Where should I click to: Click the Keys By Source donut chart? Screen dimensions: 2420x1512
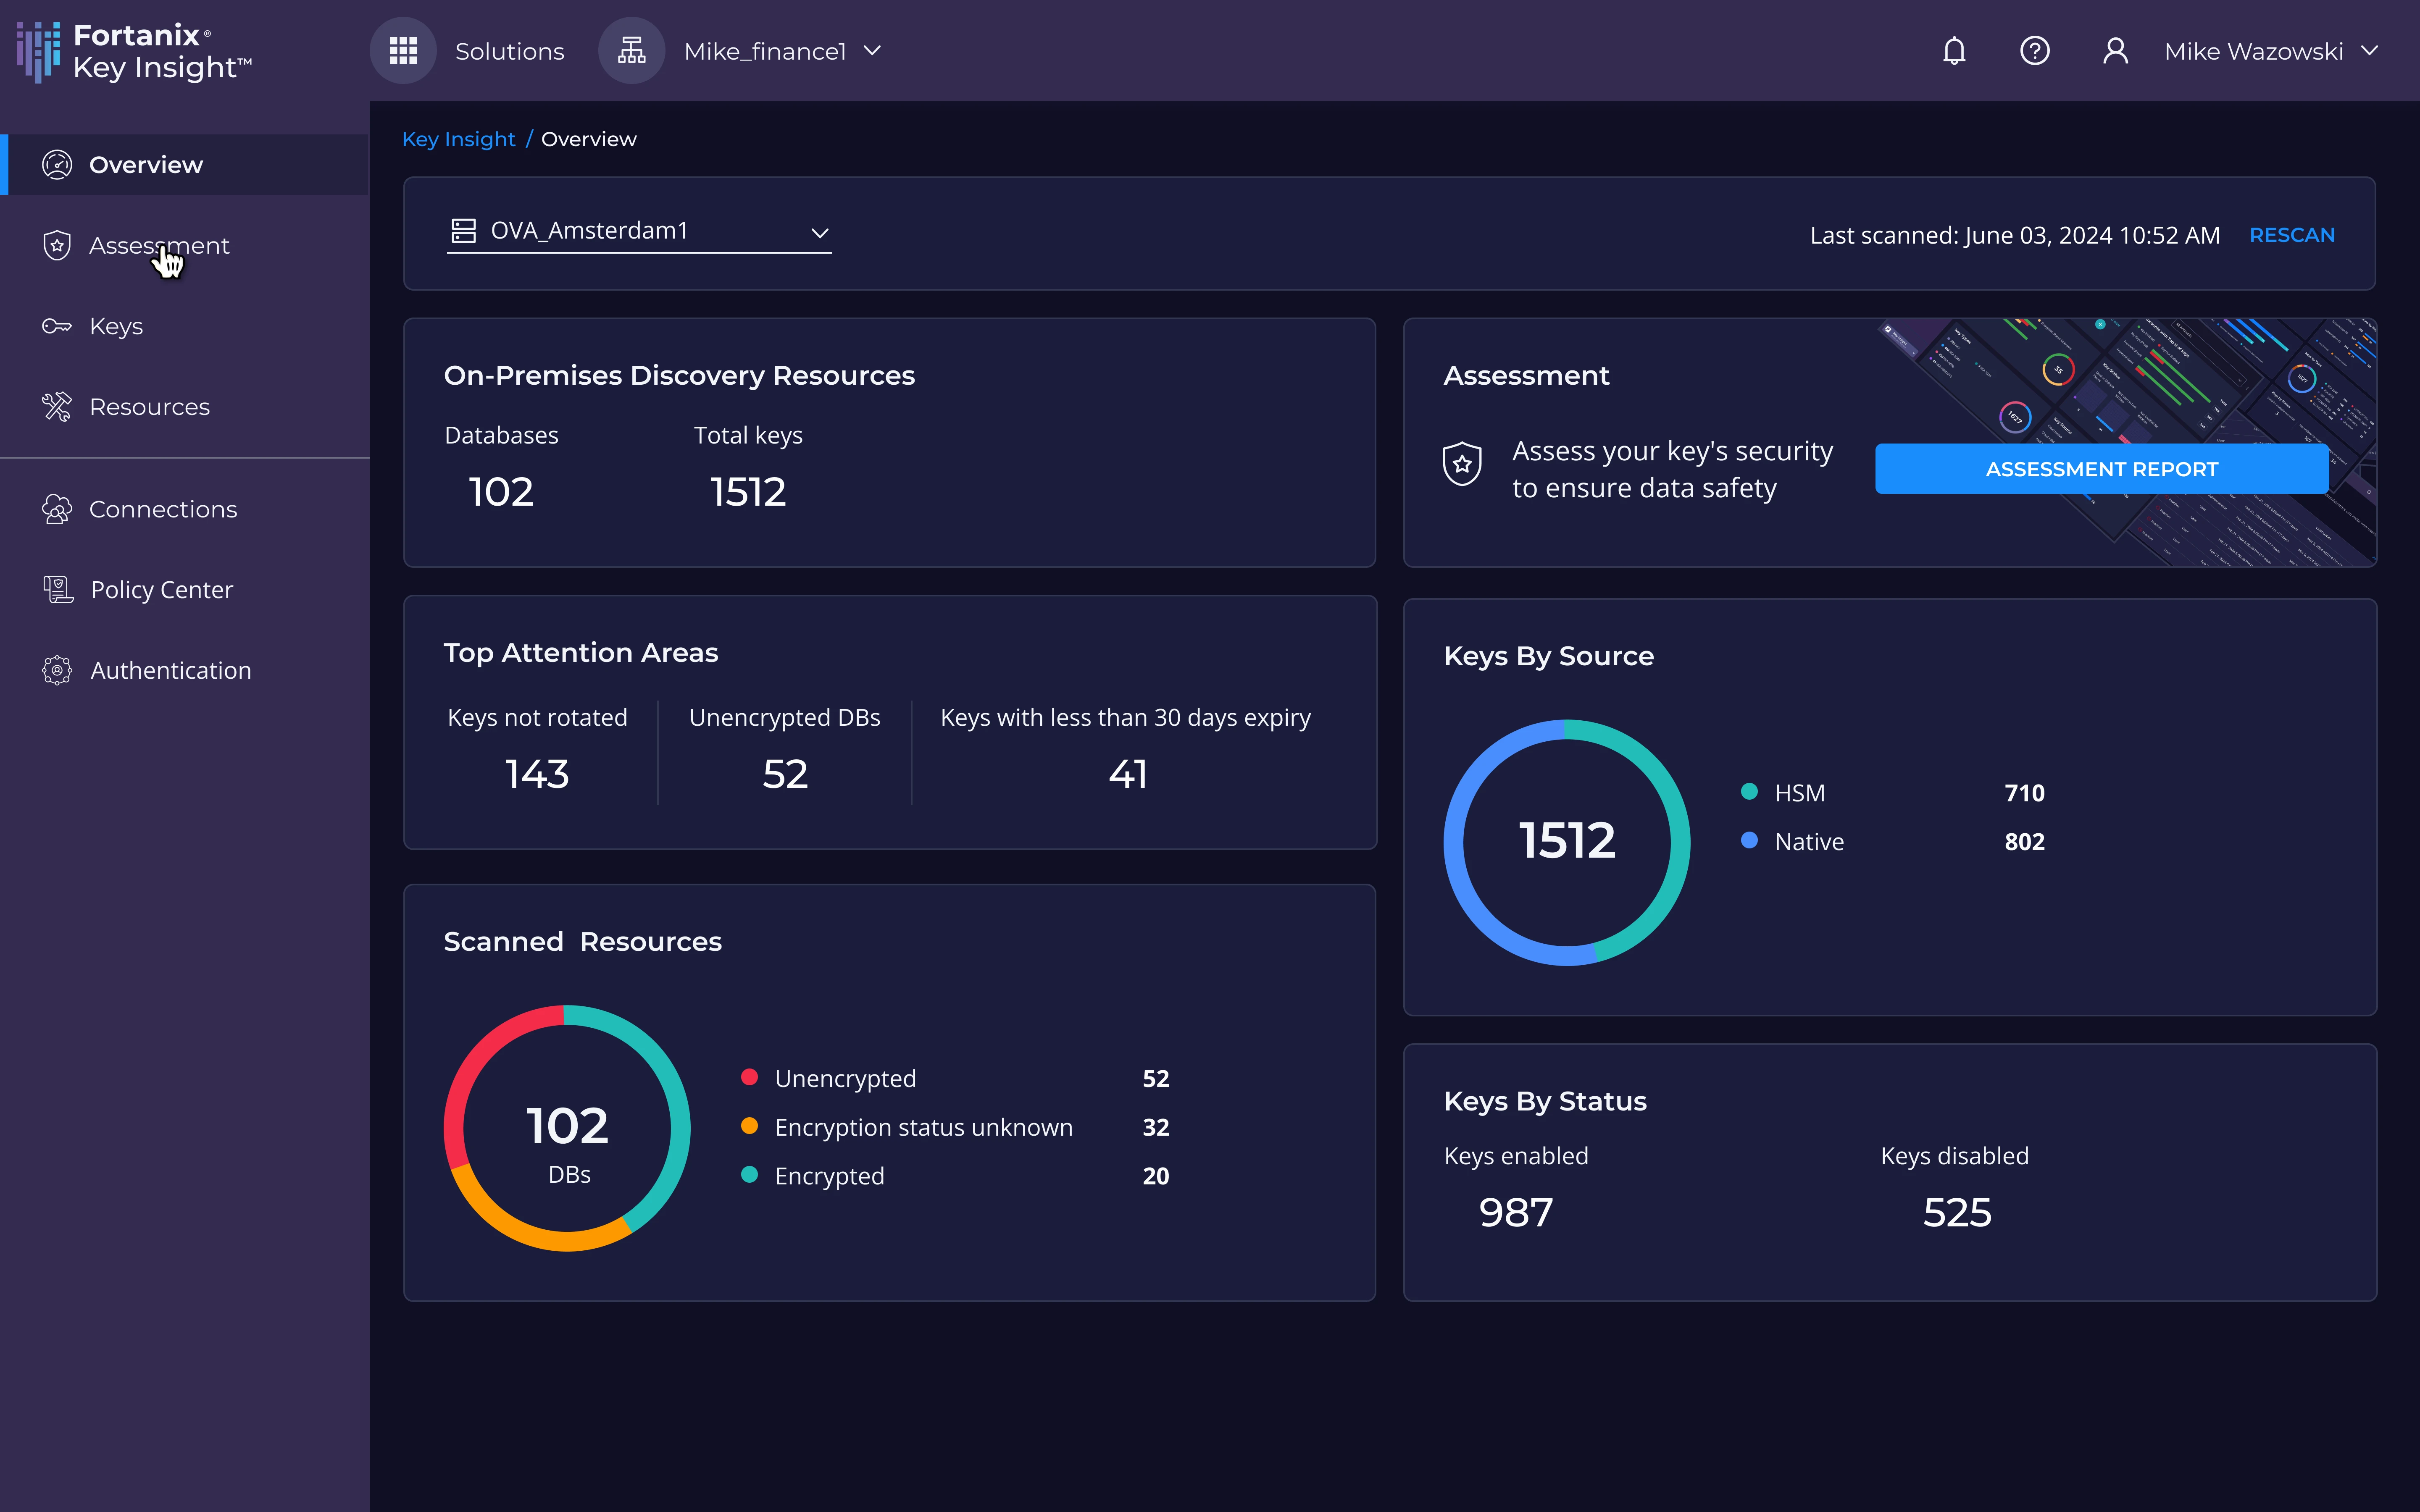click(1567, 842)
